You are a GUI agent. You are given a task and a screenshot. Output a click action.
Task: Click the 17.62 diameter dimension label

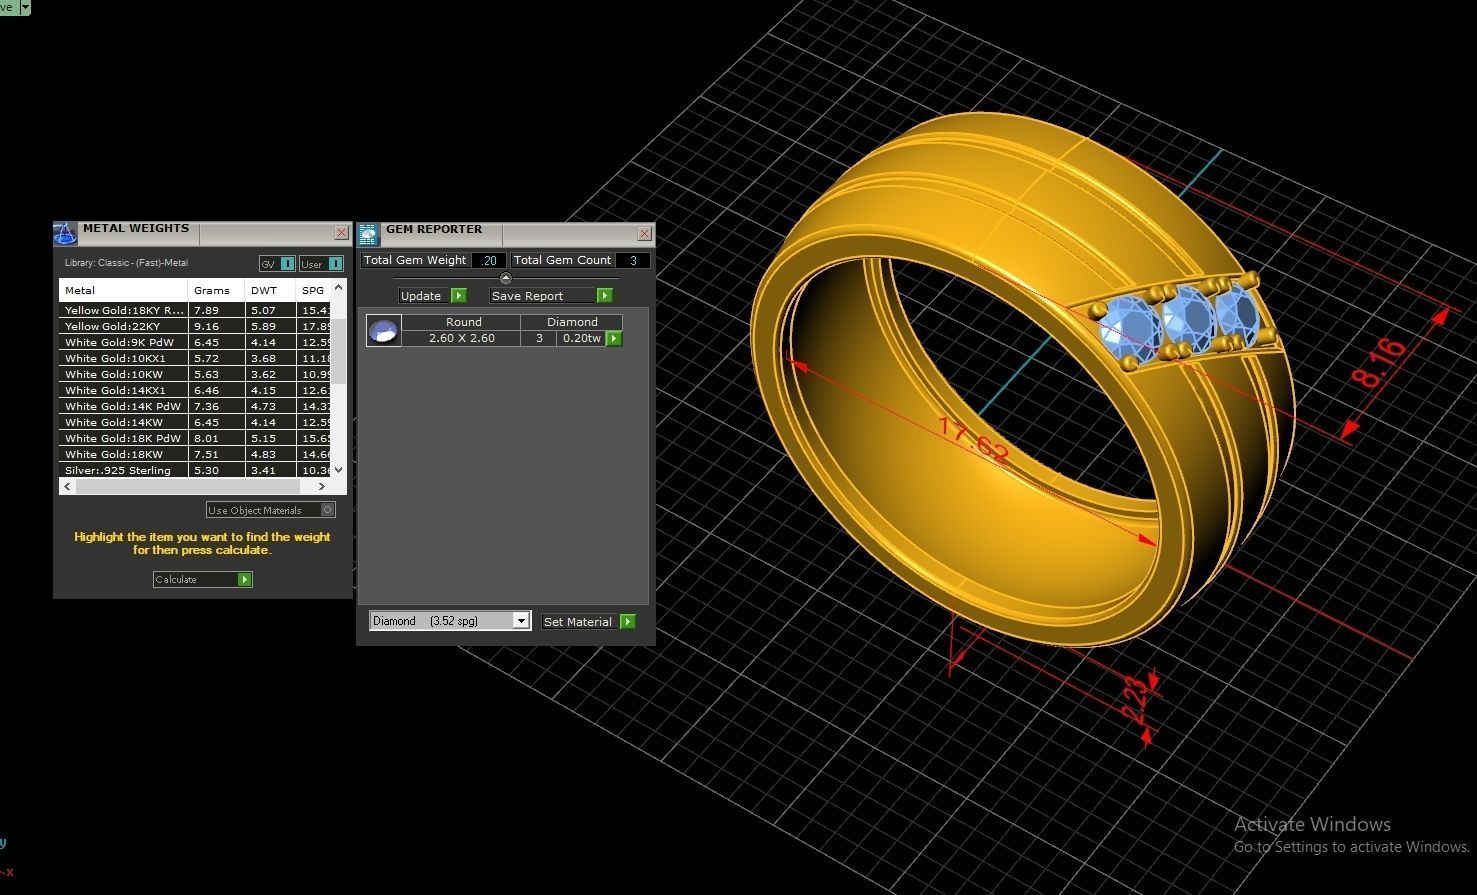[x=973, y=439]
